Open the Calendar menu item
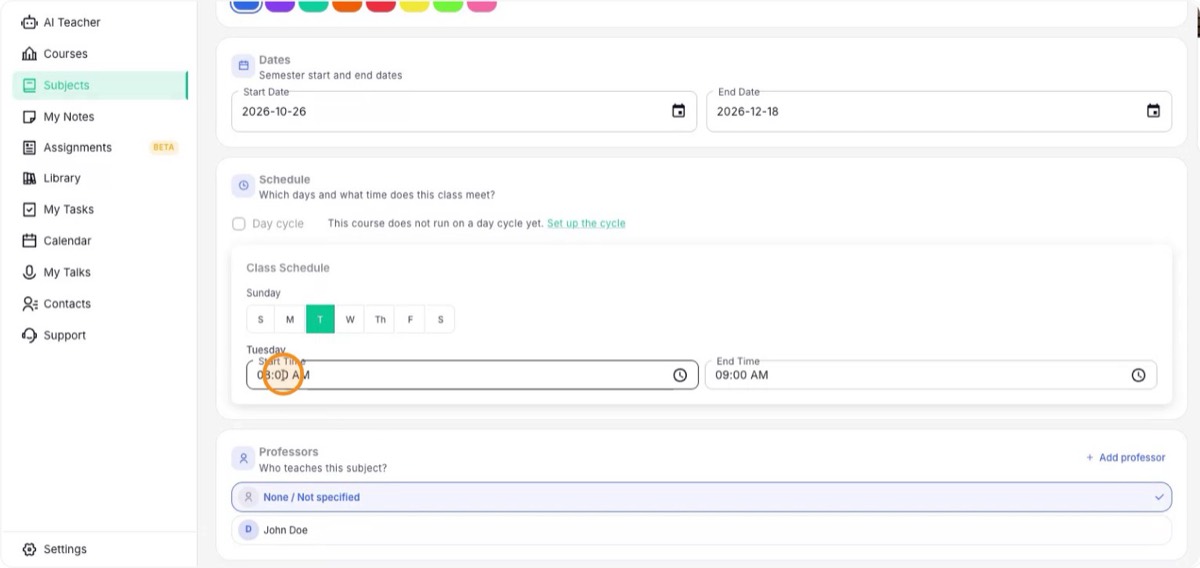The height and width of the screenshot is (568, 1200). [x=100, y=241]
